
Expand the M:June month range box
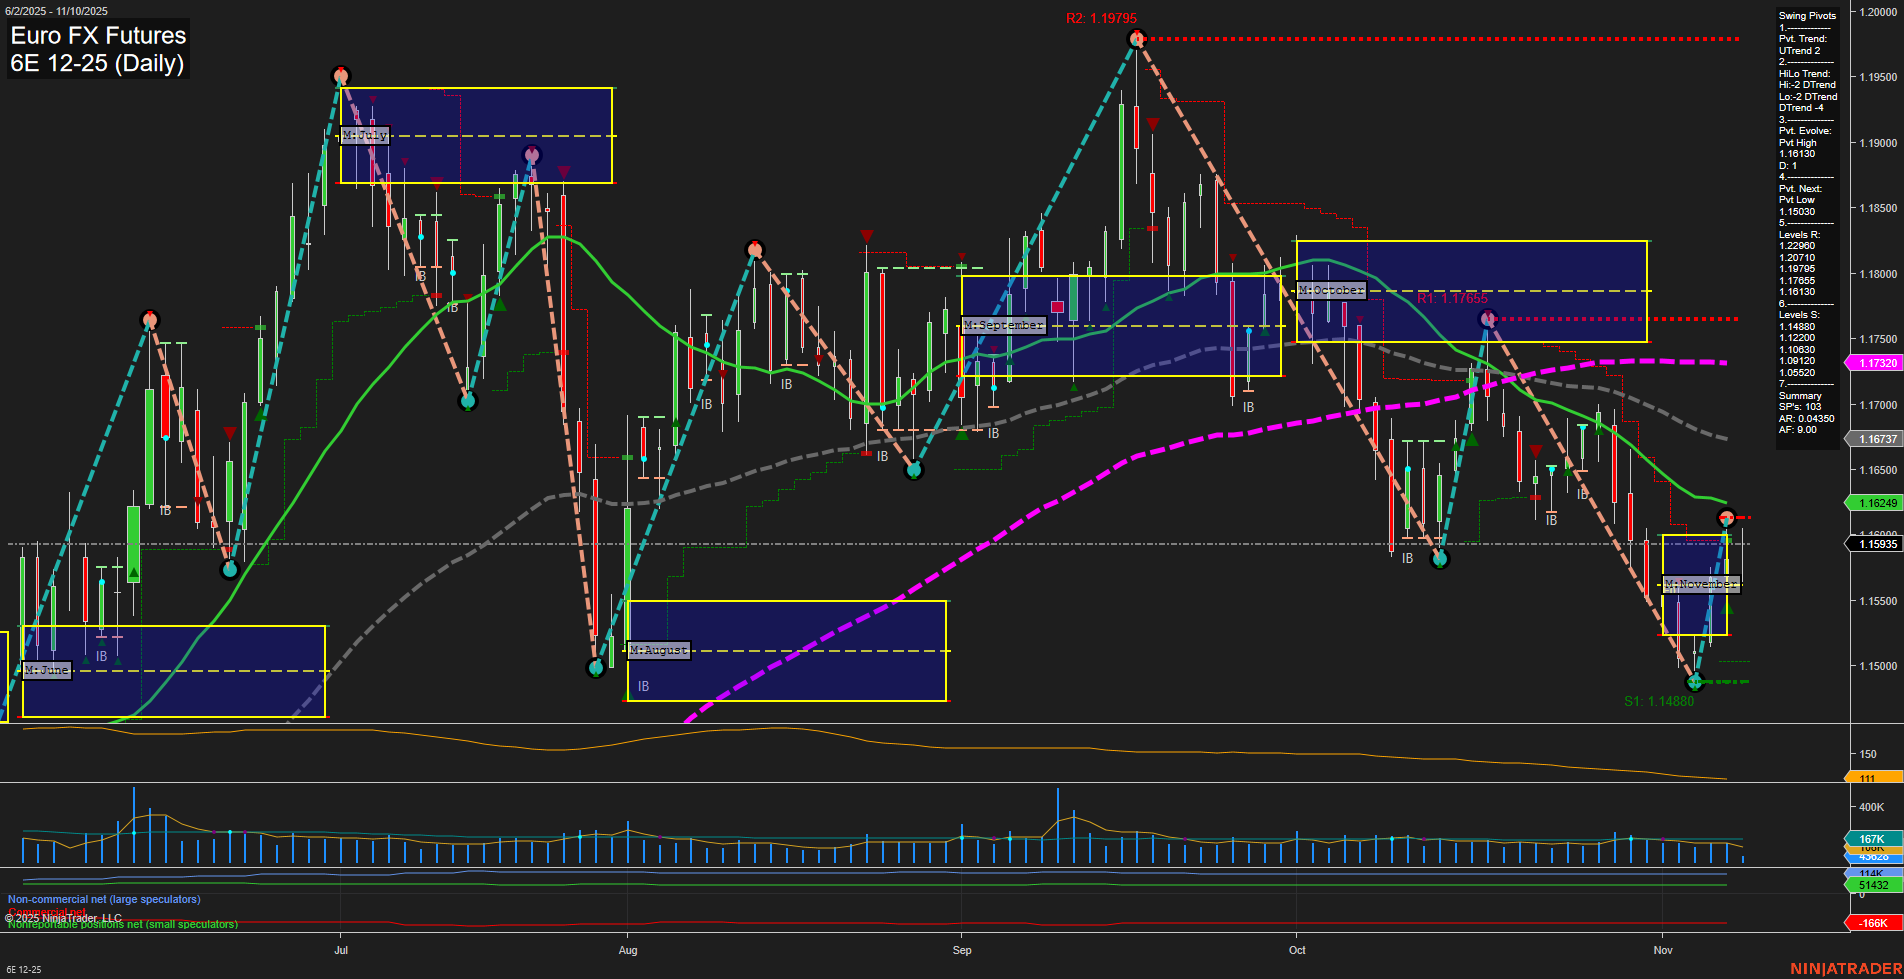[x=47, y=671]
